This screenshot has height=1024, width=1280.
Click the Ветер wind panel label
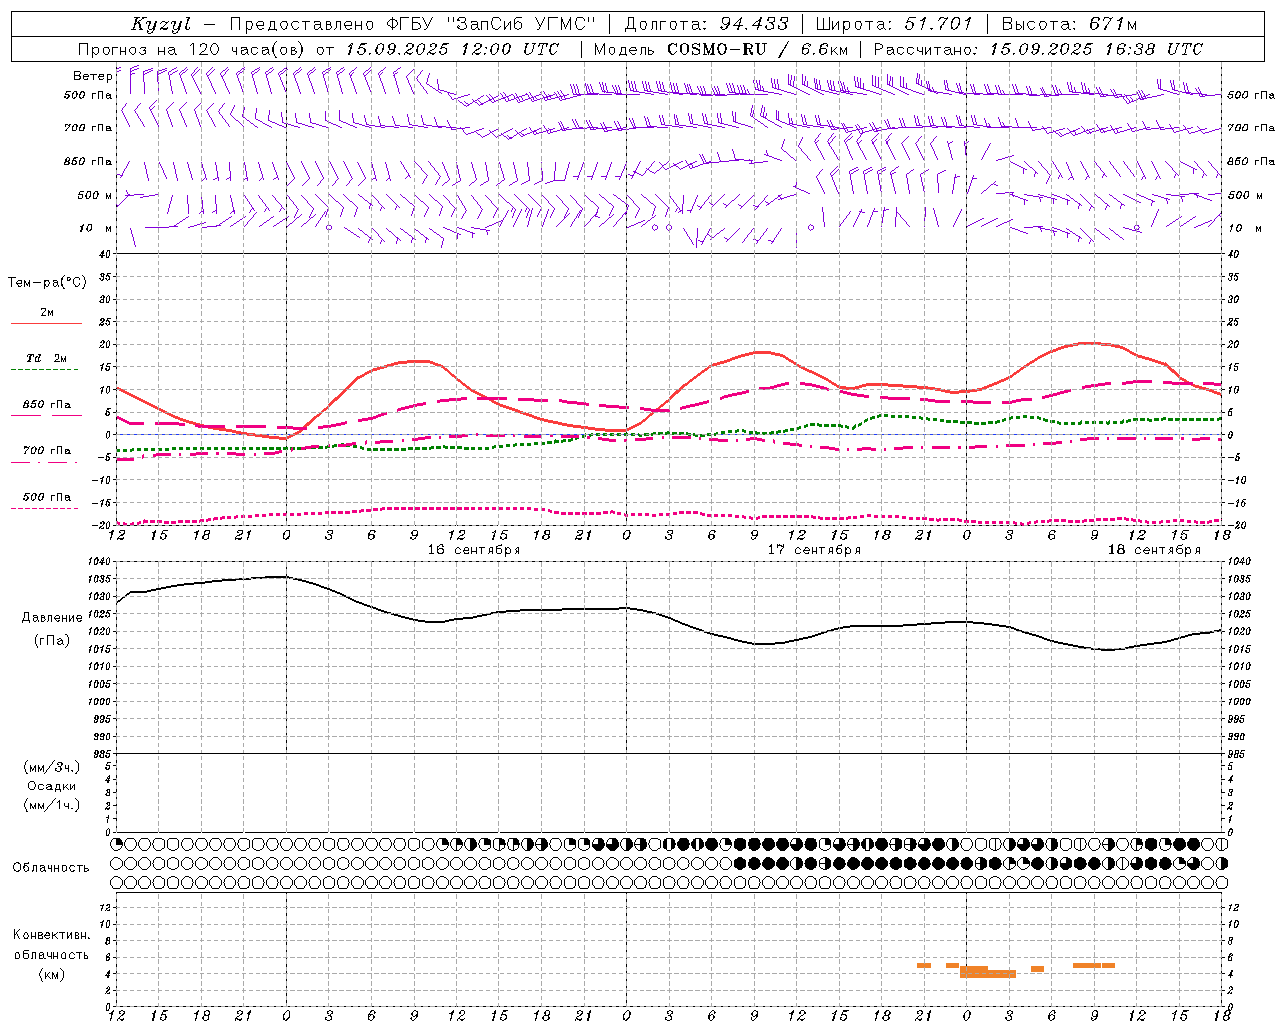pyautogui.click(x=92, y=76)
